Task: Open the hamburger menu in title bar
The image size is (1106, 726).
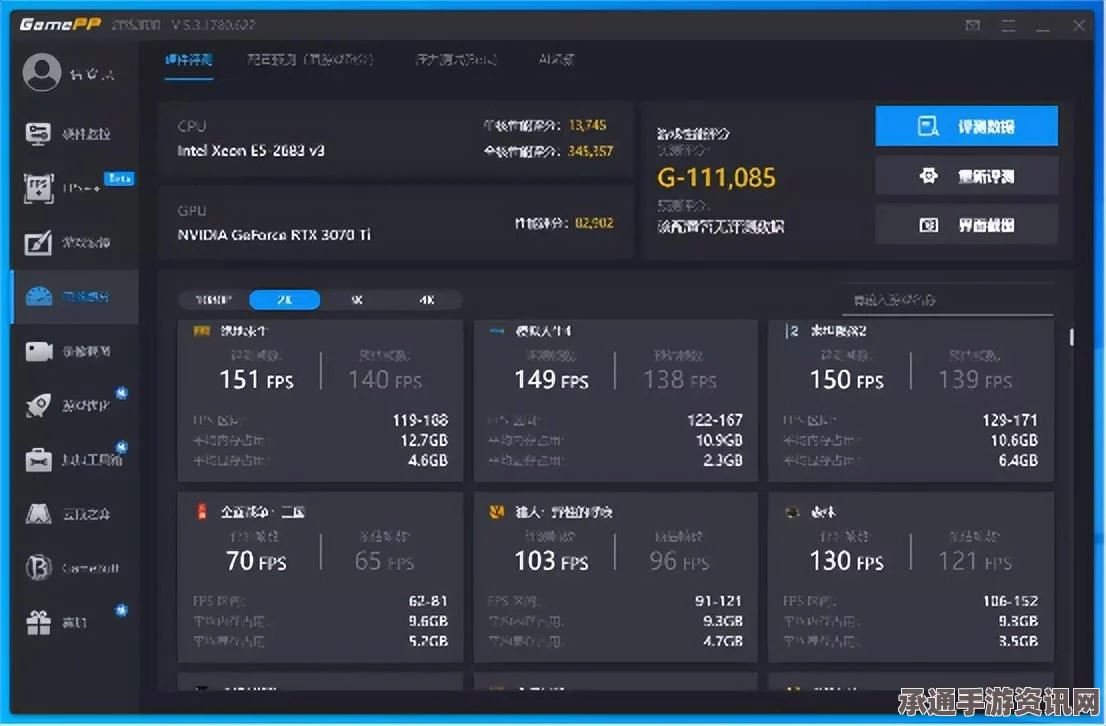Action: [1009, 25]
